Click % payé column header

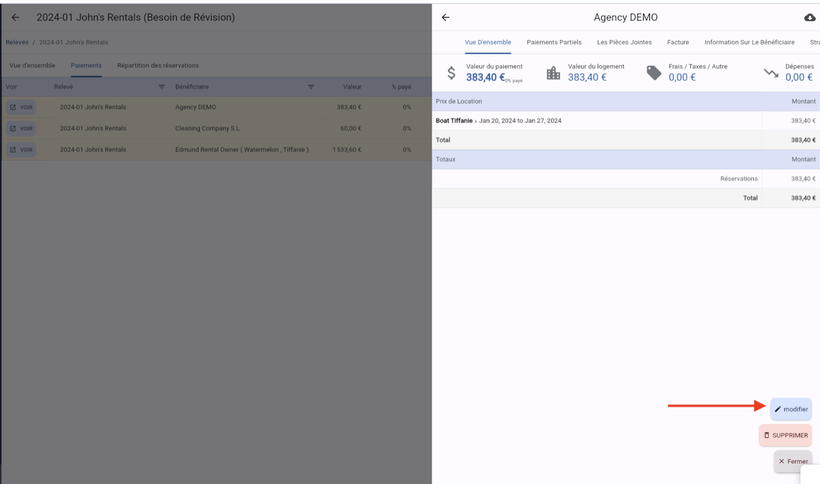point(401,87)
